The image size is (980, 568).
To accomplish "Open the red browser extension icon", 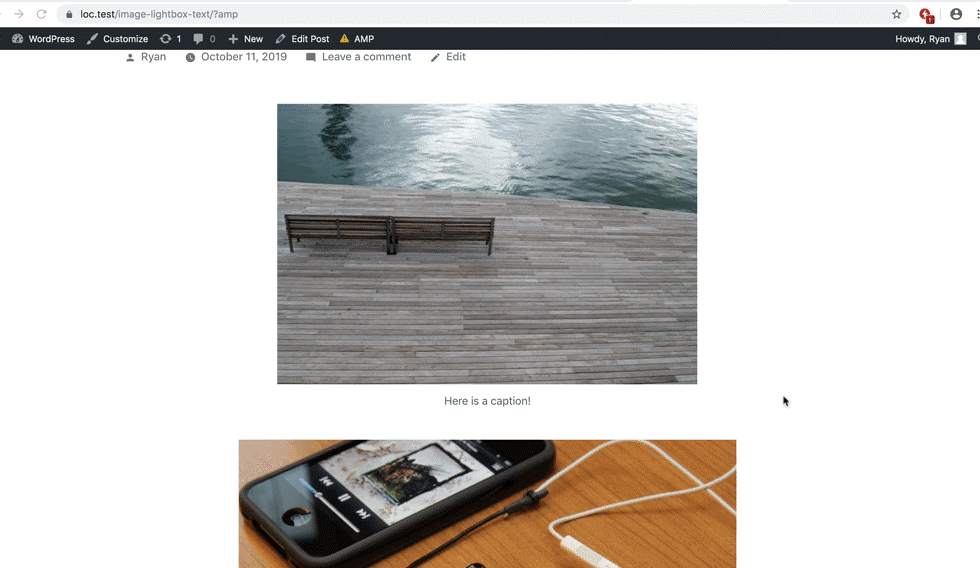I will point(926,15).
